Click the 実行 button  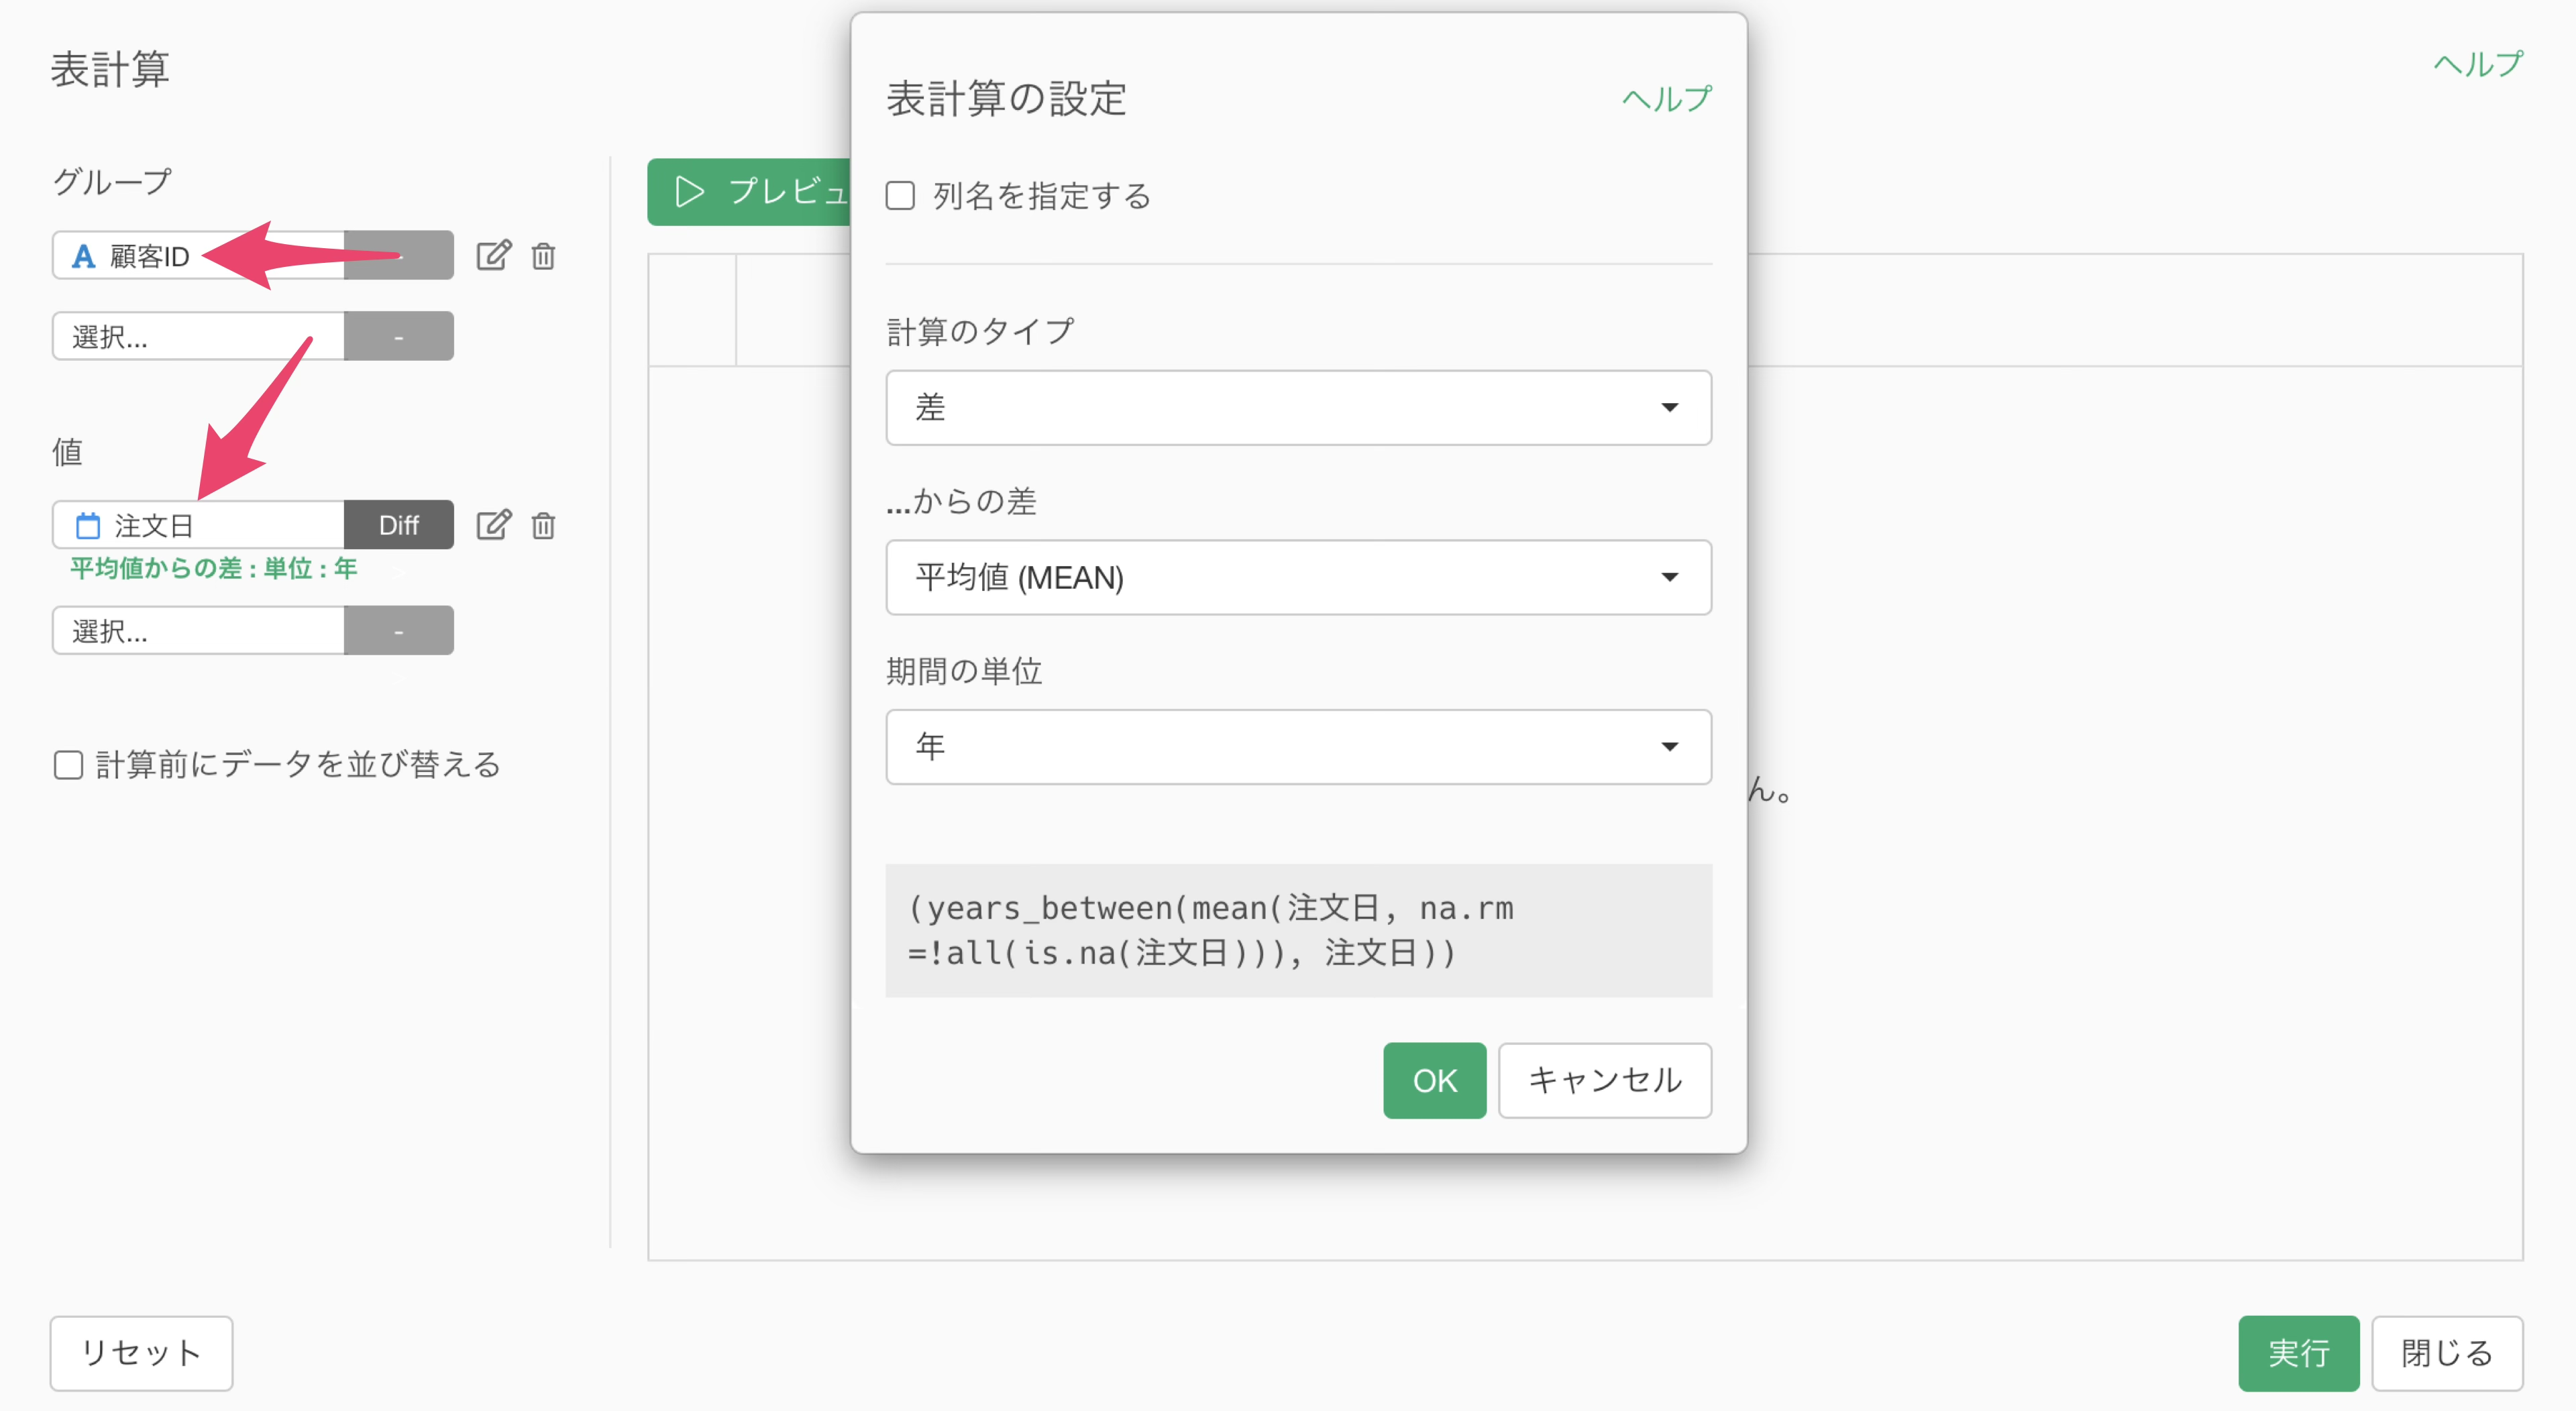(x=2298, y=1353)
